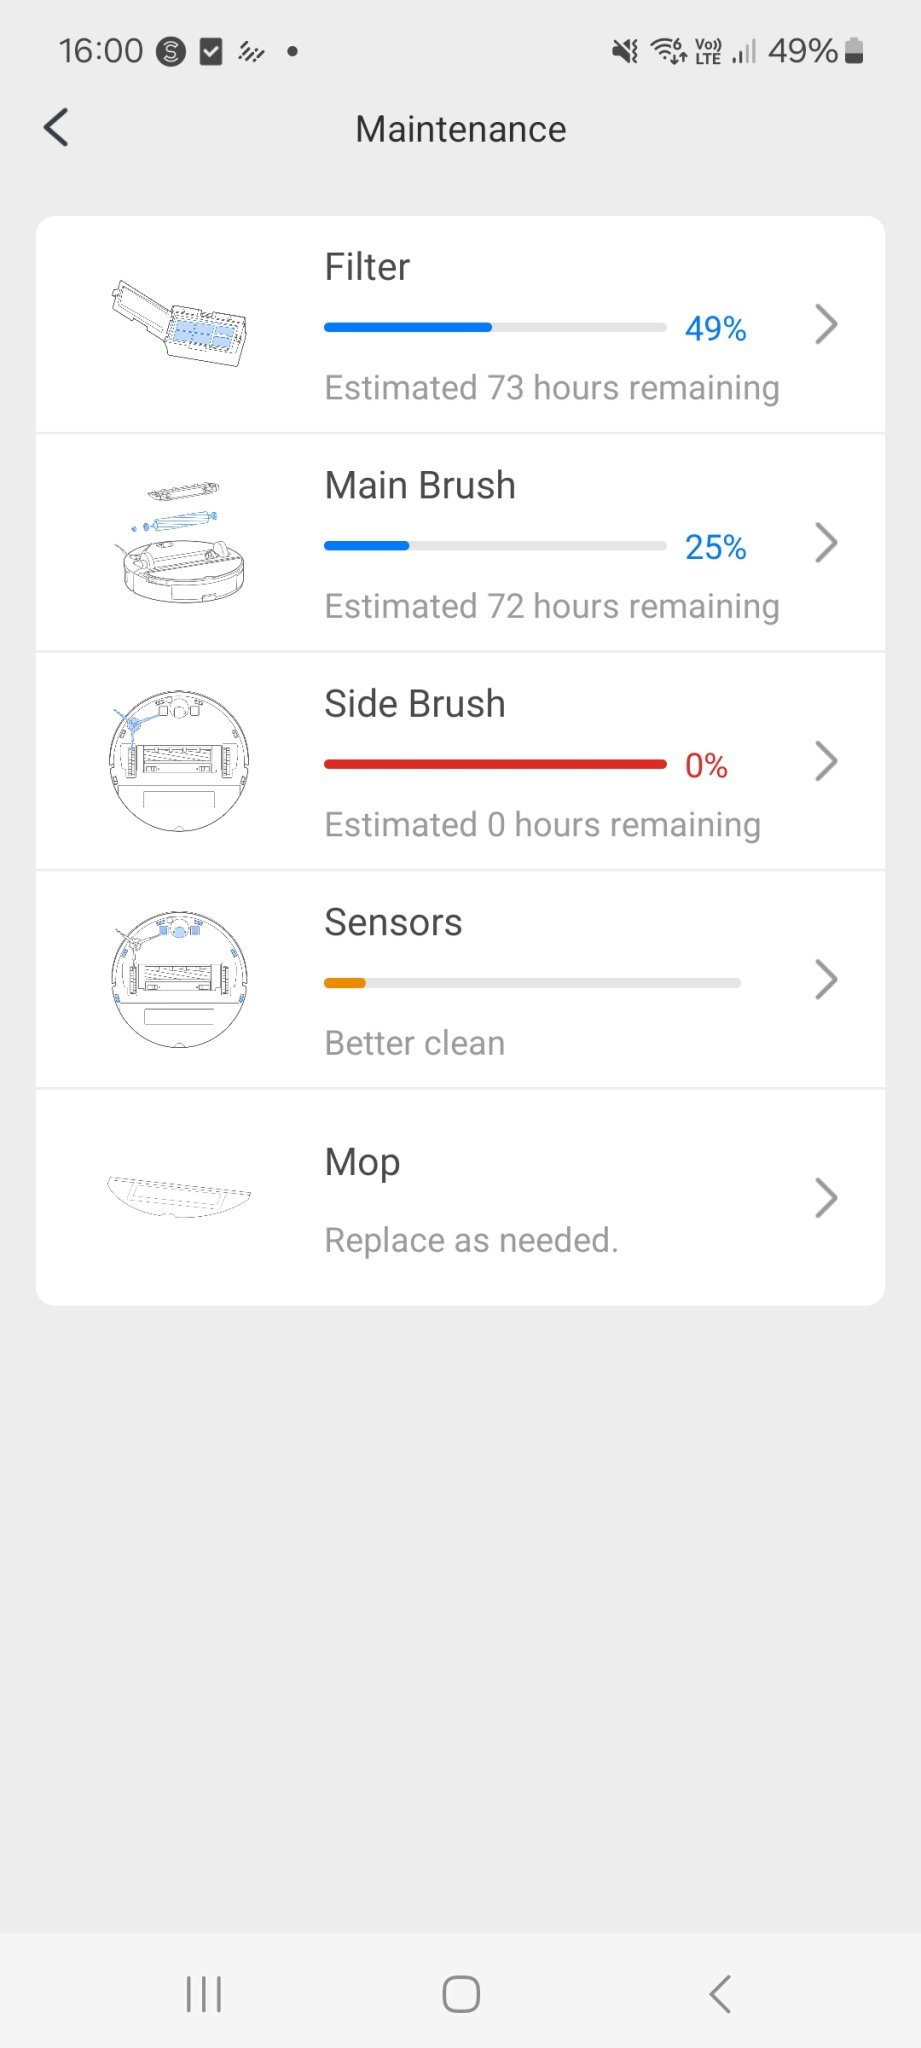Expand the Side Brush details chevron
921x2048 pixels.
825,761
